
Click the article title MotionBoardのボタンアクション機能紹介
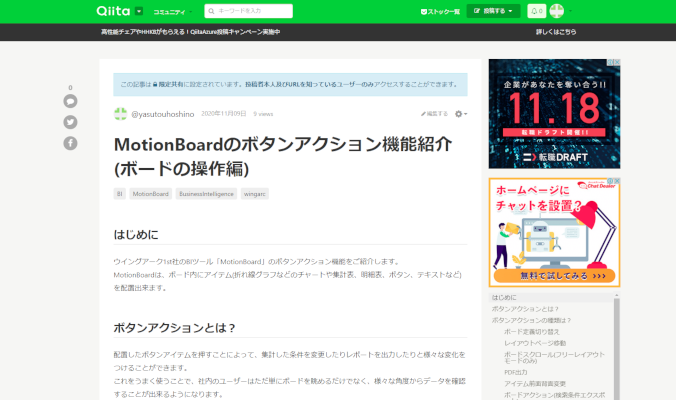tap(283, 156)
